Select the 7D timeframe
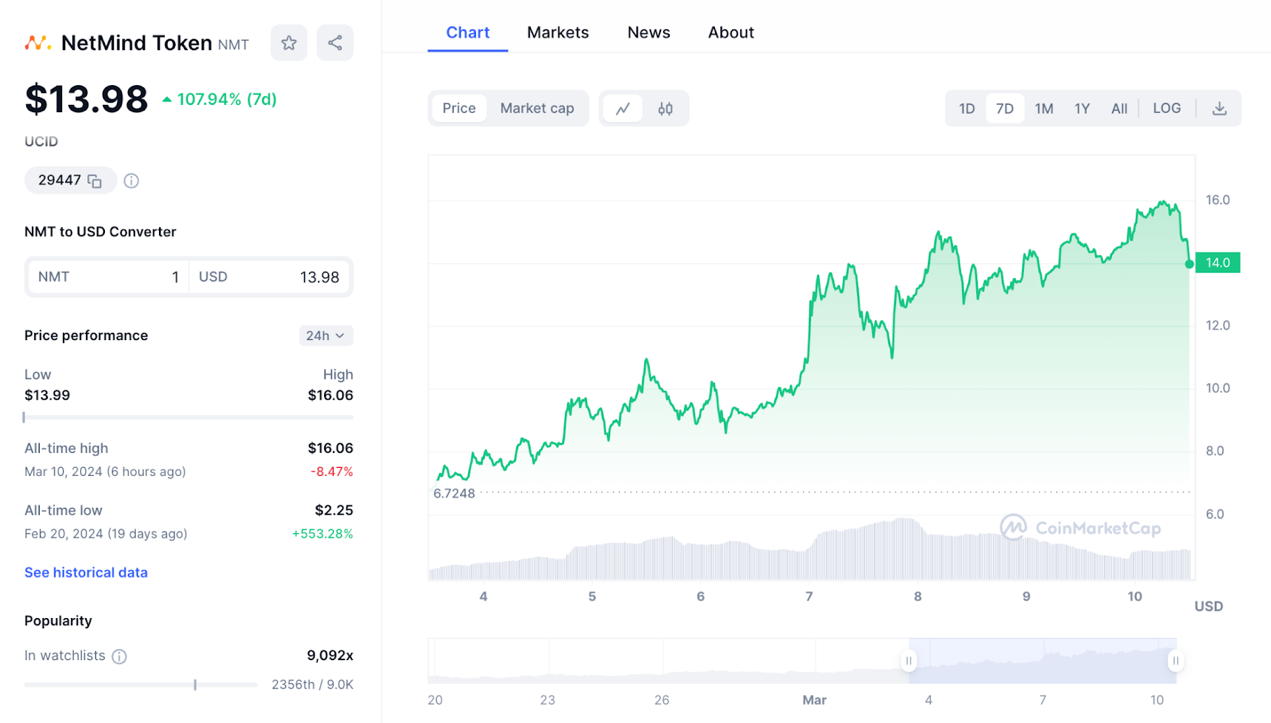Image resolution: width=1271 pixels, height=723 pixels. tap(1005, 108)
